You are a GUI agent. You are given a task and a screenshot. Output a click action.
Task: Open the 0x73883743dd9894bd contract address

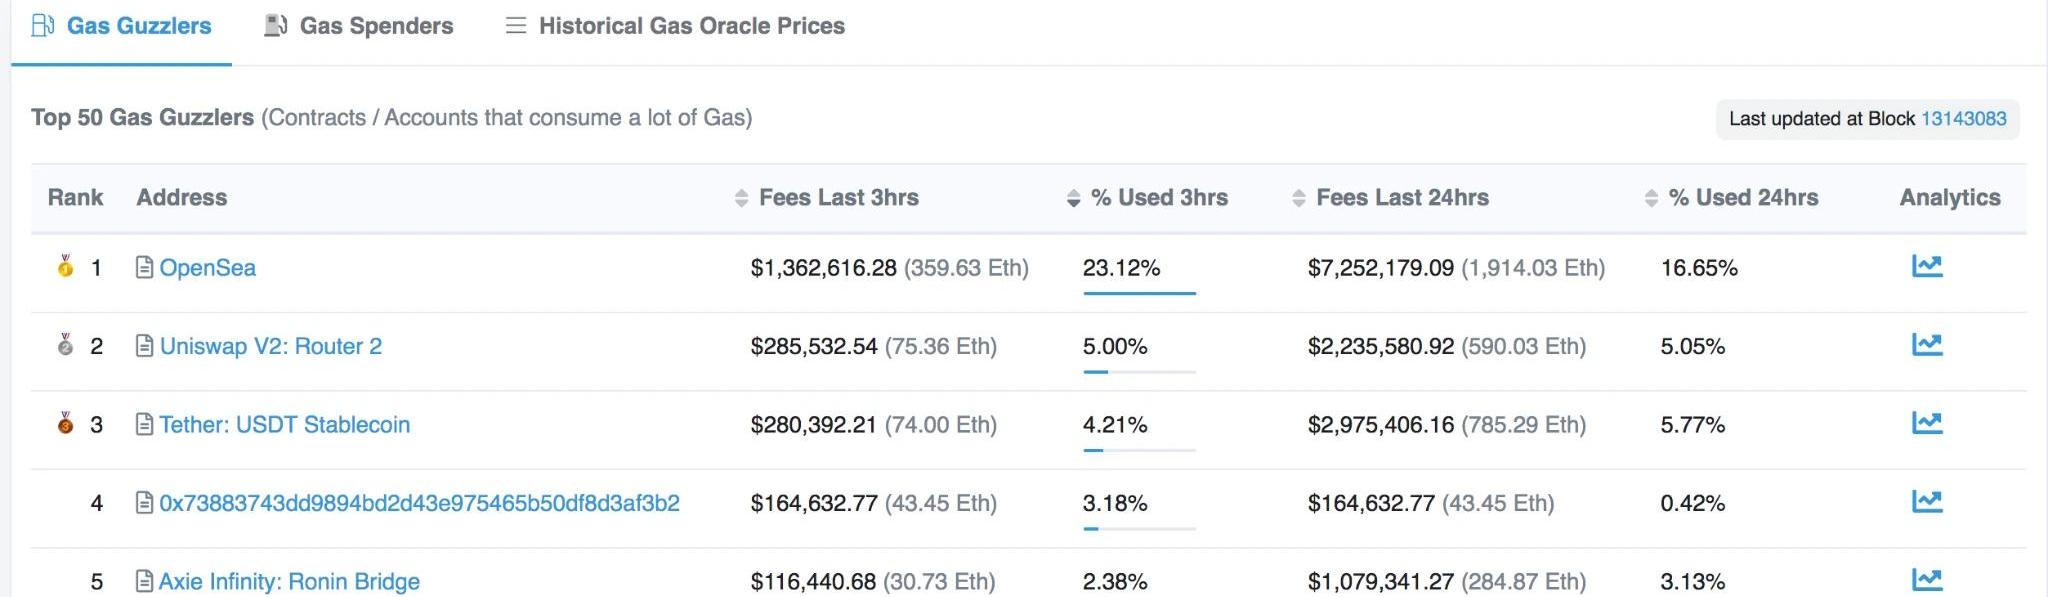pyautogui.click(x=419, y=503)
